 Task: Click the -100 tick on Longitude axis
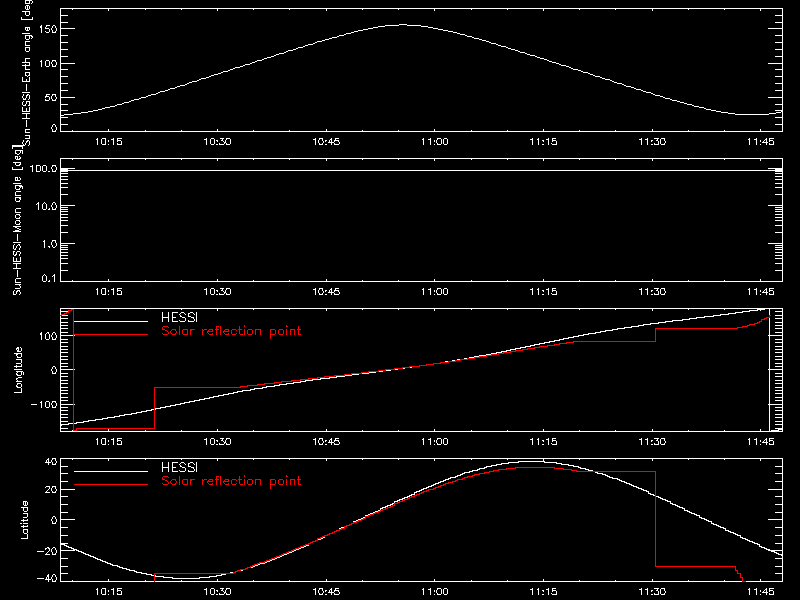click(44, 404)
